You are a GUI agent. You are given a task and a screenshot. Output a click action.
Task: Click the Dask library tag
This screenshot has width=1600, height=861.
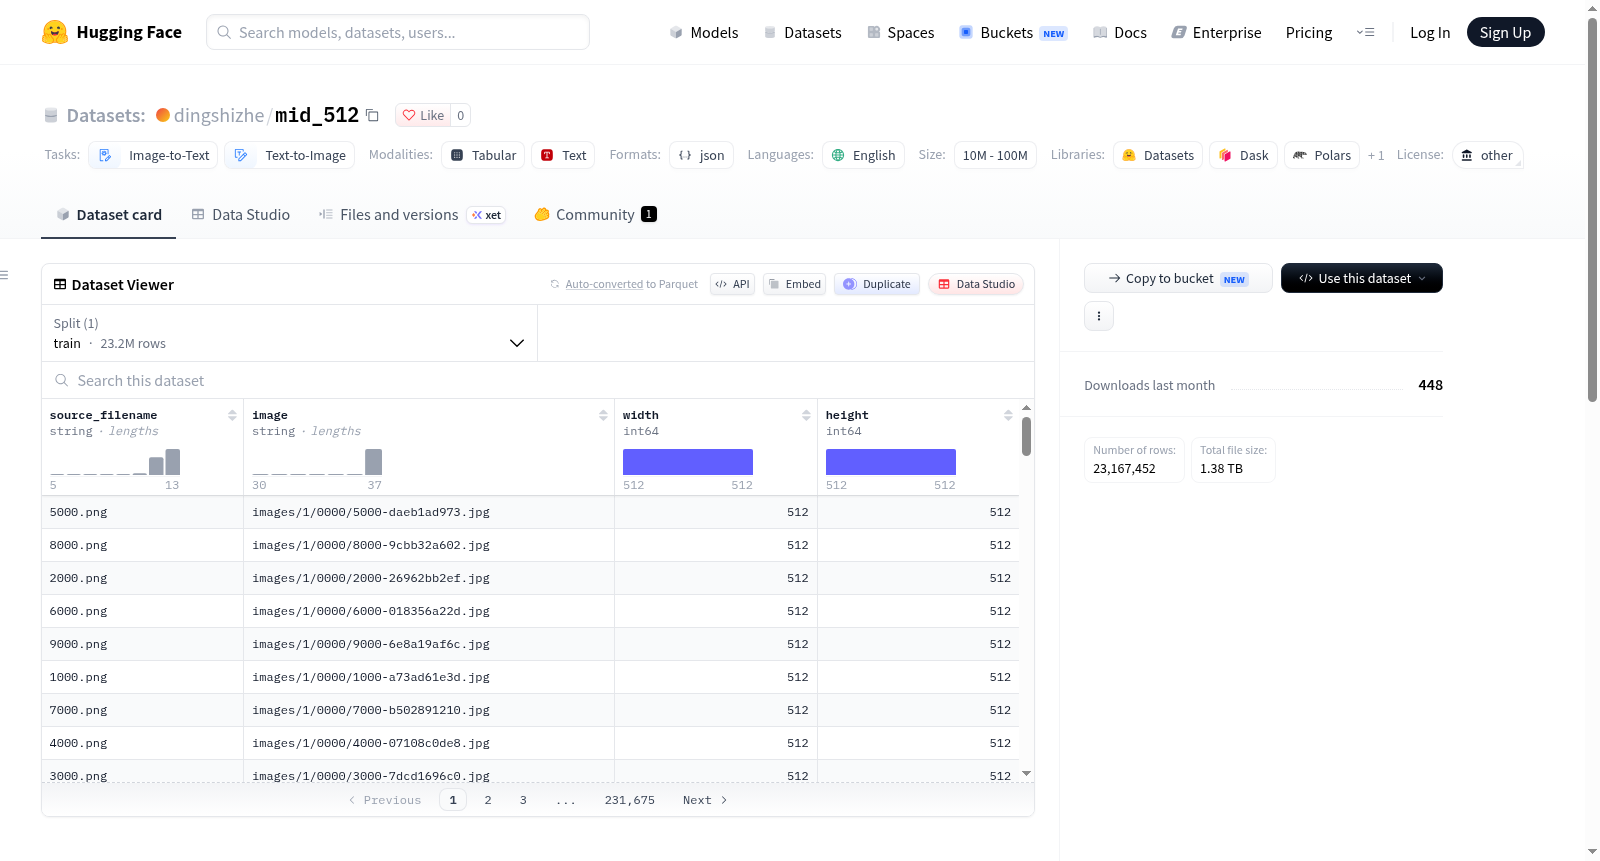click(x=1243, y=155)
